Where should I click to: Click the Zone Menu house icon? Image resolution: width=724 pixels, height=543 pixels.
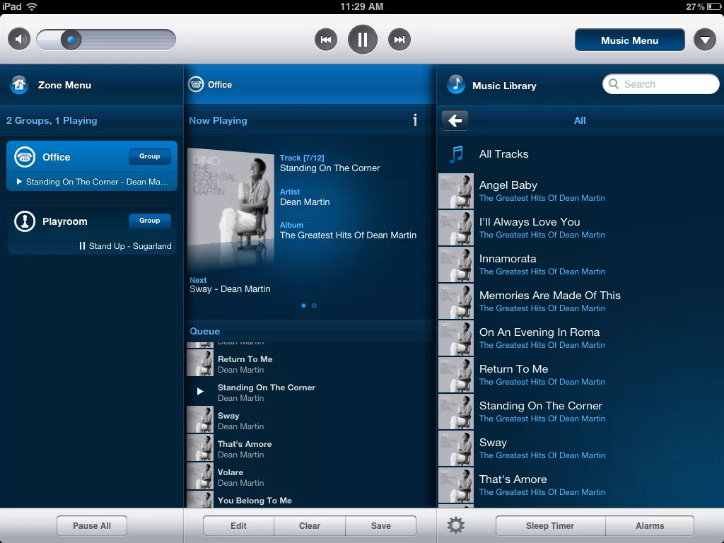19,84
